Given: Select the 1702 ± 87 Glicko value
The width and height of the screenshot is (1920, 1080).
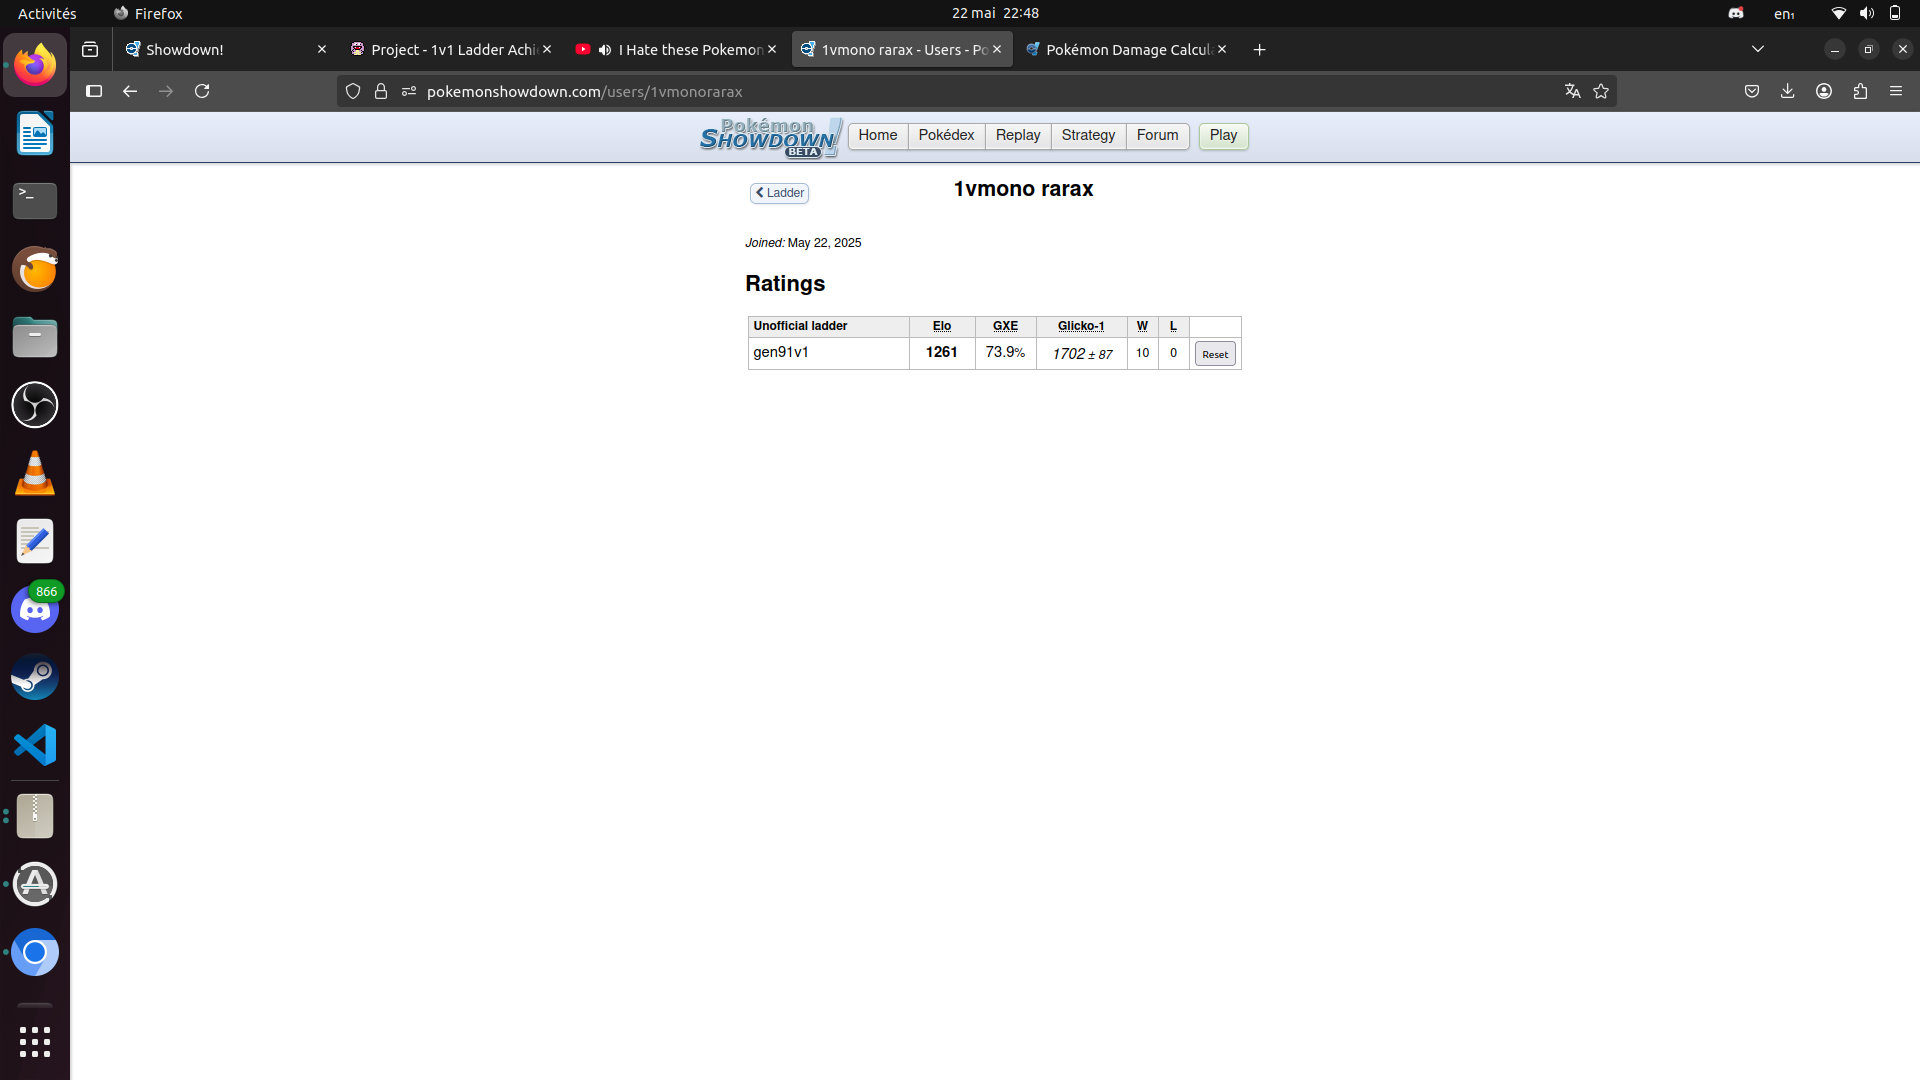Looking at the screenshot, I should click(1082, 354).
